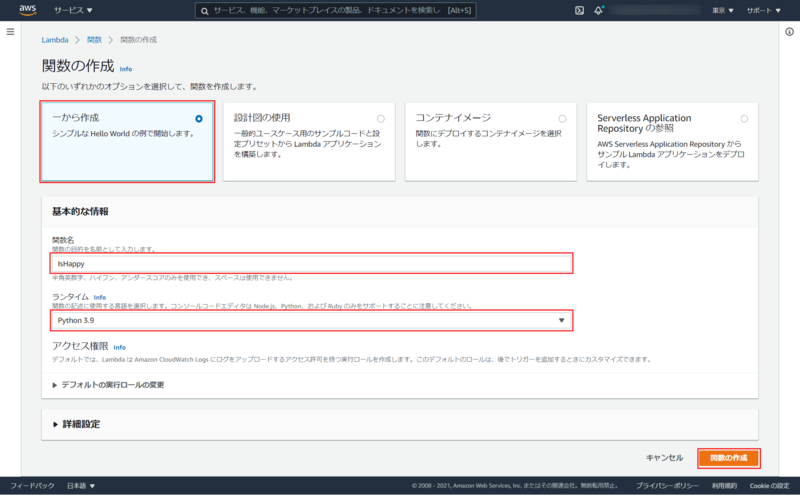Open Info link next to アクセス権限
The image size is (800, 495).
pyautogui.click(x=120, y=347)
